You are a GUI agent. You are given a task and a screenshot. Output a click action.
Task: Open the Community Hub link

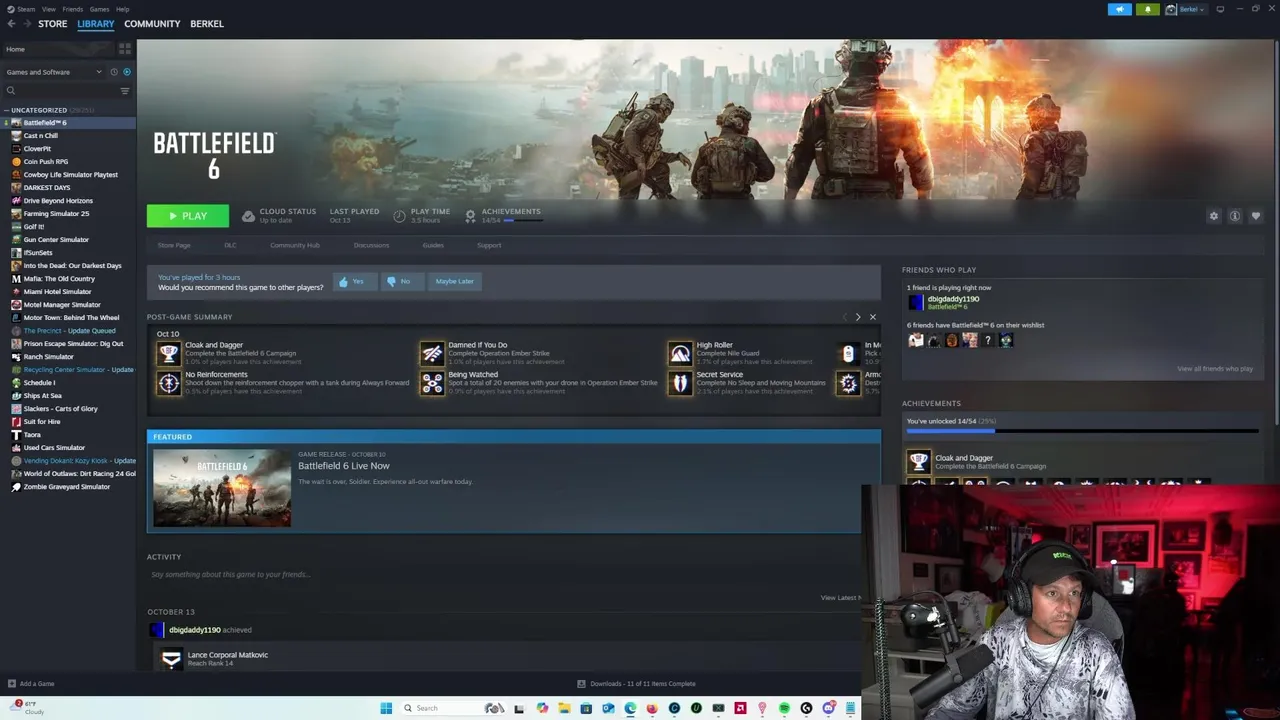[295, 245]
